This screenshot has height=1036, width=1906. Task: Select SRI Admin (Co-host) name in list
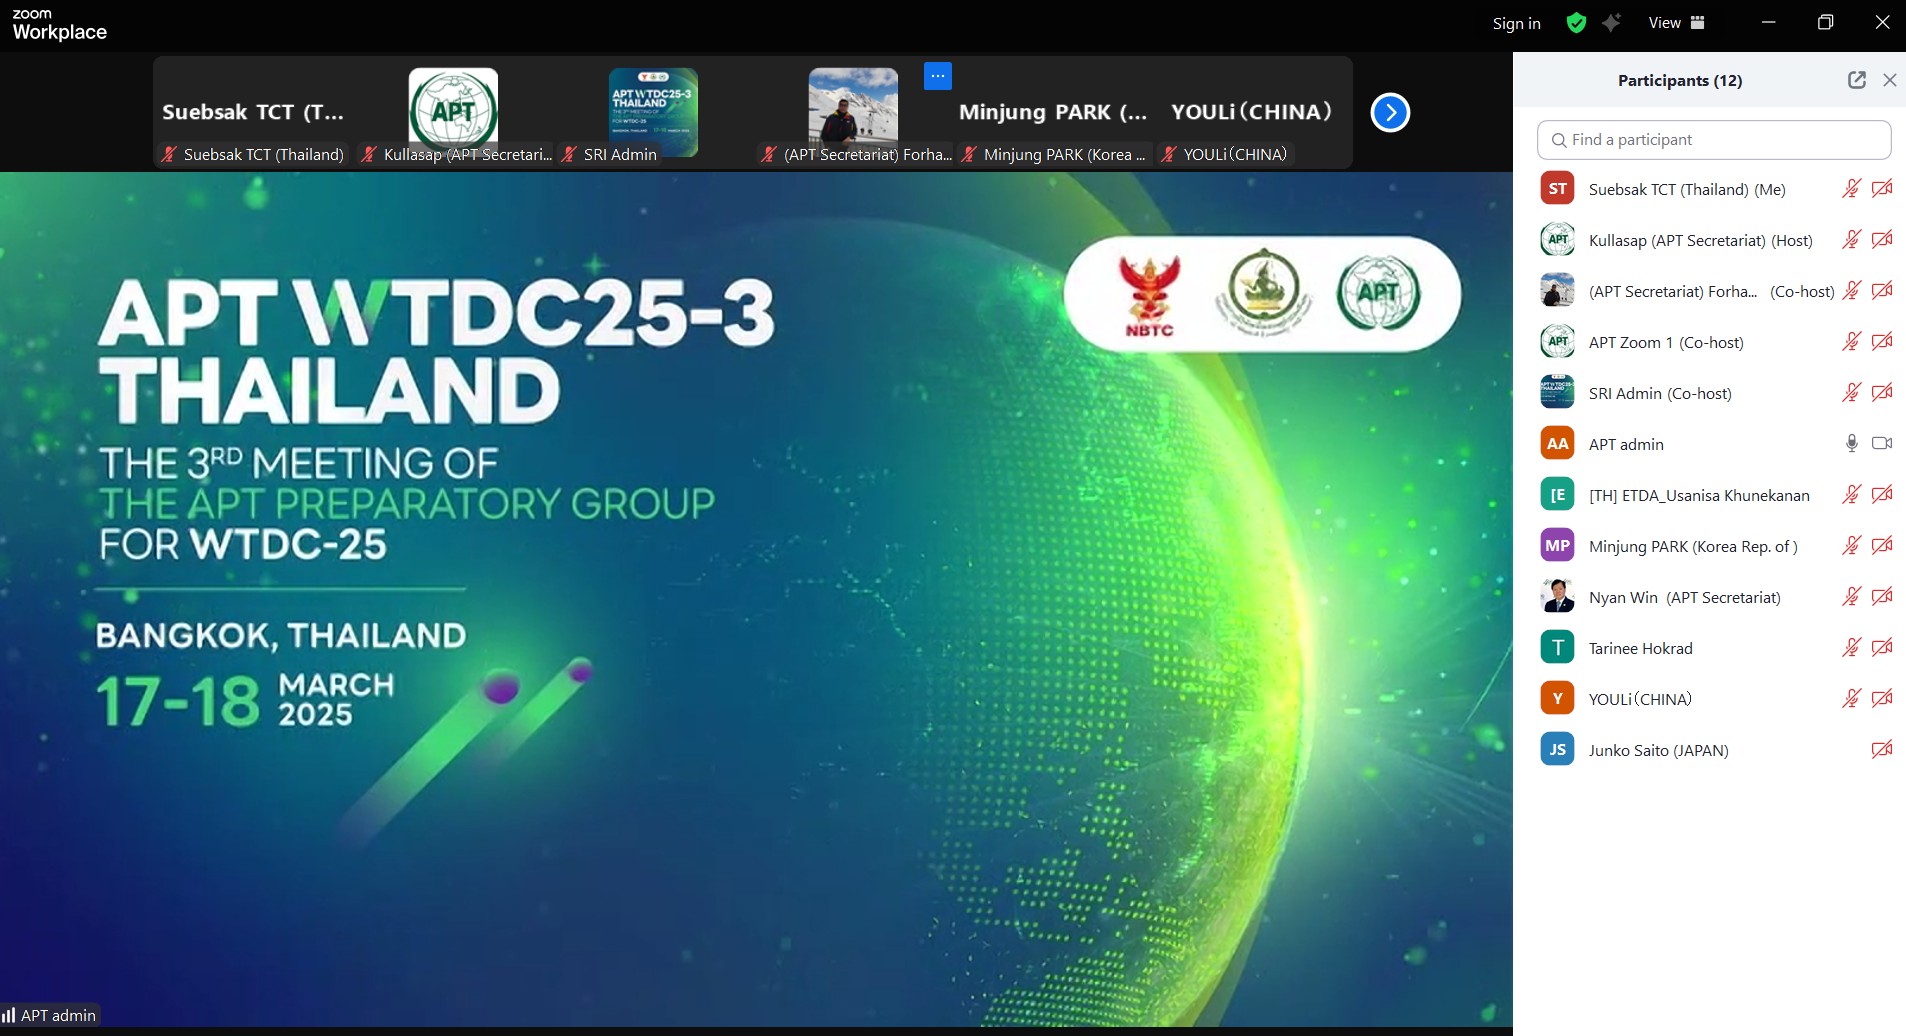click(1660, 393)
